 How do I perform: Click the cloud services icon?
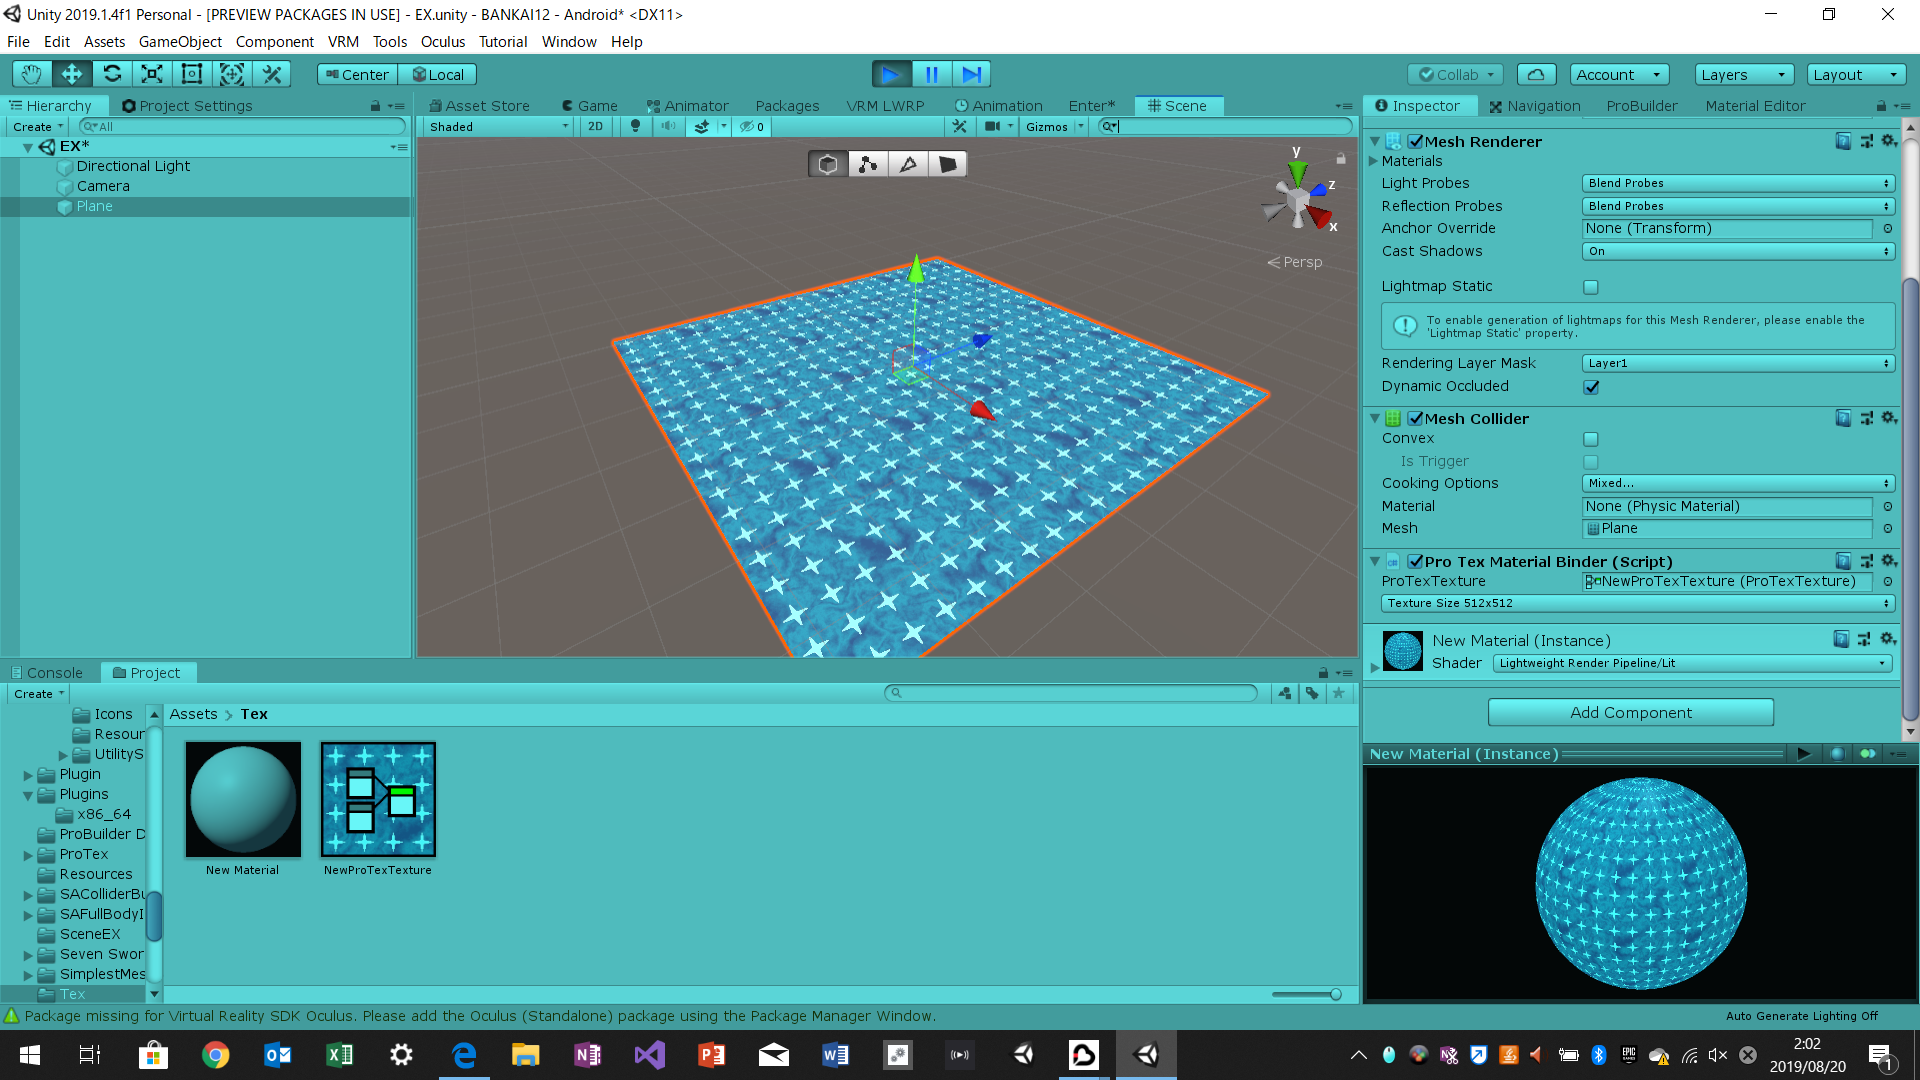point(1536,74)
